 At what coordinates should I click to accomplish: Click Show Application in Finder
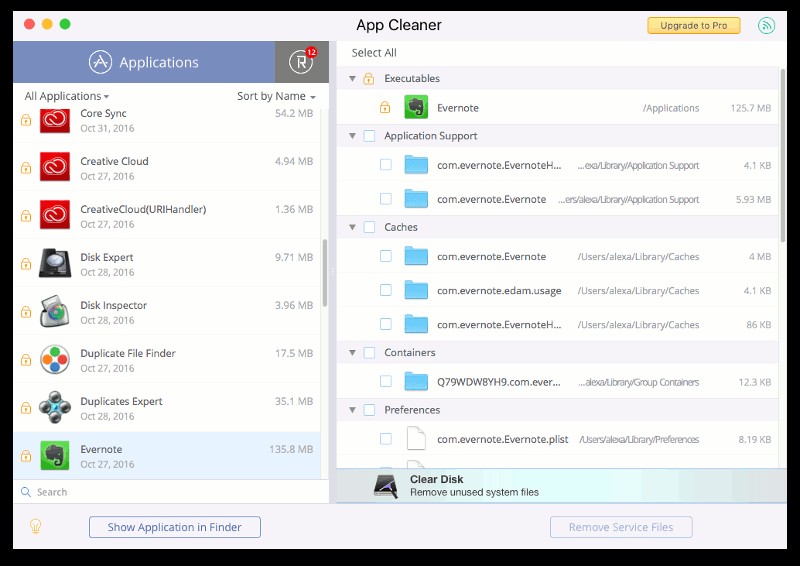tap(174, 527)
